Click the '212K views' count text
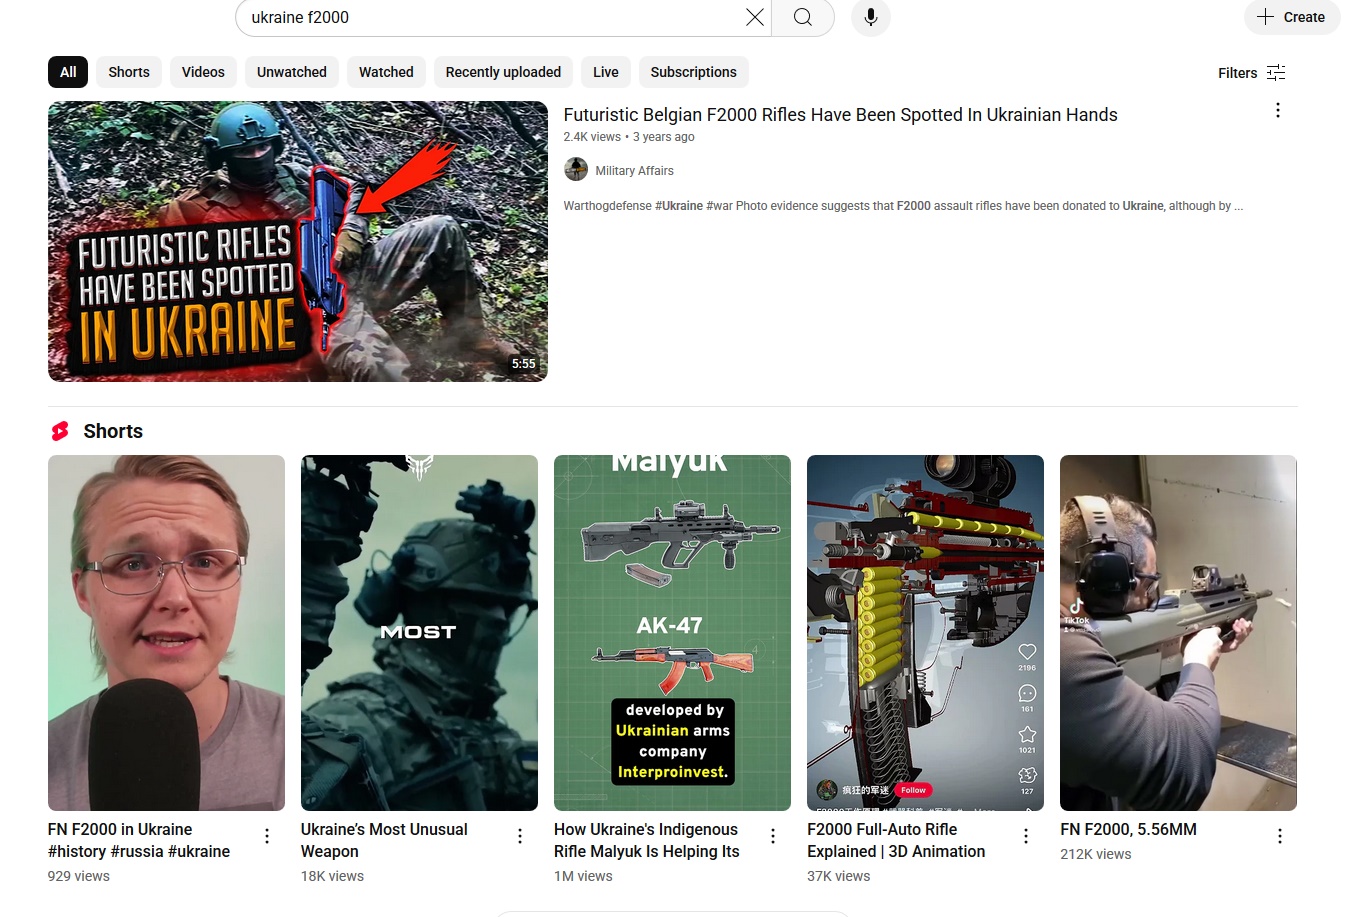The width and height of the screenshot is (1360, 917). [x=1096, y=854]
